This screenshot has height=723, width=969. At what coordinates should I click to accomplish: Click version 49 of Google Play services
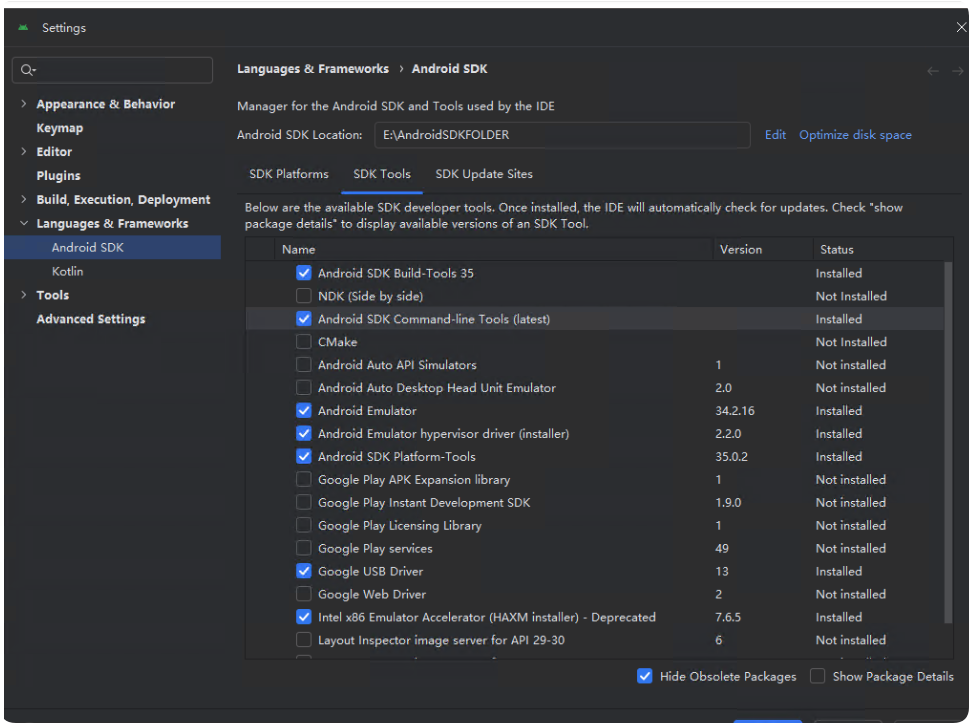(x=722, y=548)
